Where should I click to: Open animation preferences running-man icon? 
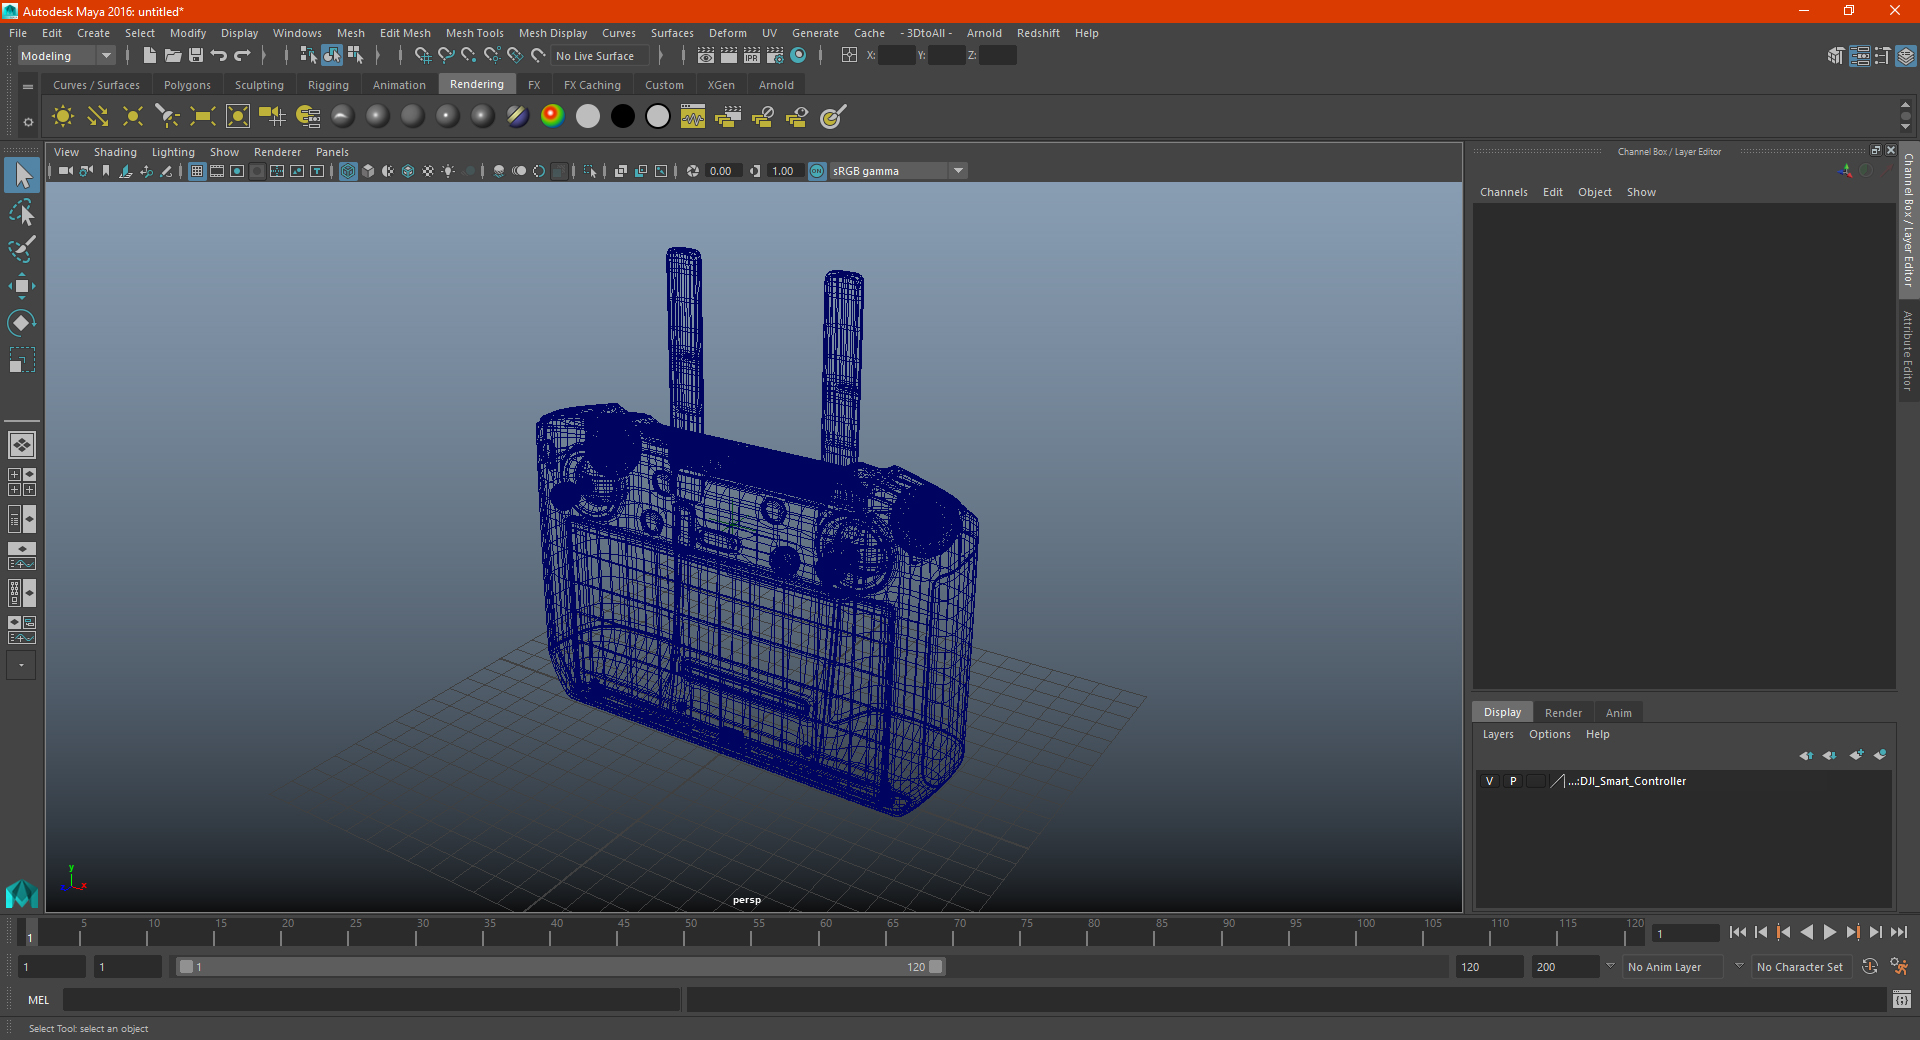1899,967
